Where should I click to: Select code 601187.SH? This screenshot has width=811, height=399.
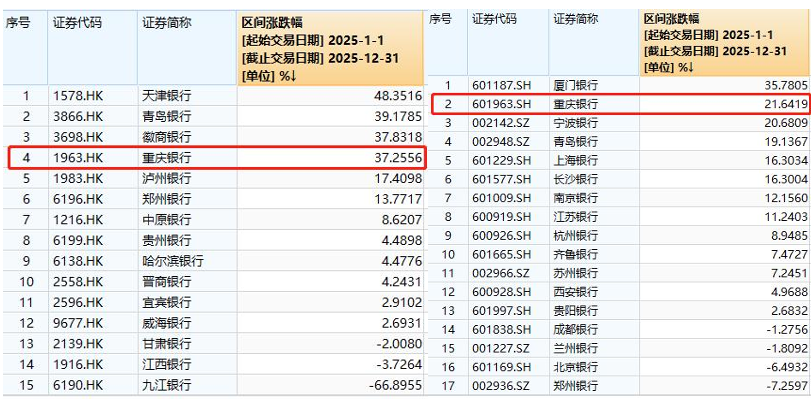[502, 85]
